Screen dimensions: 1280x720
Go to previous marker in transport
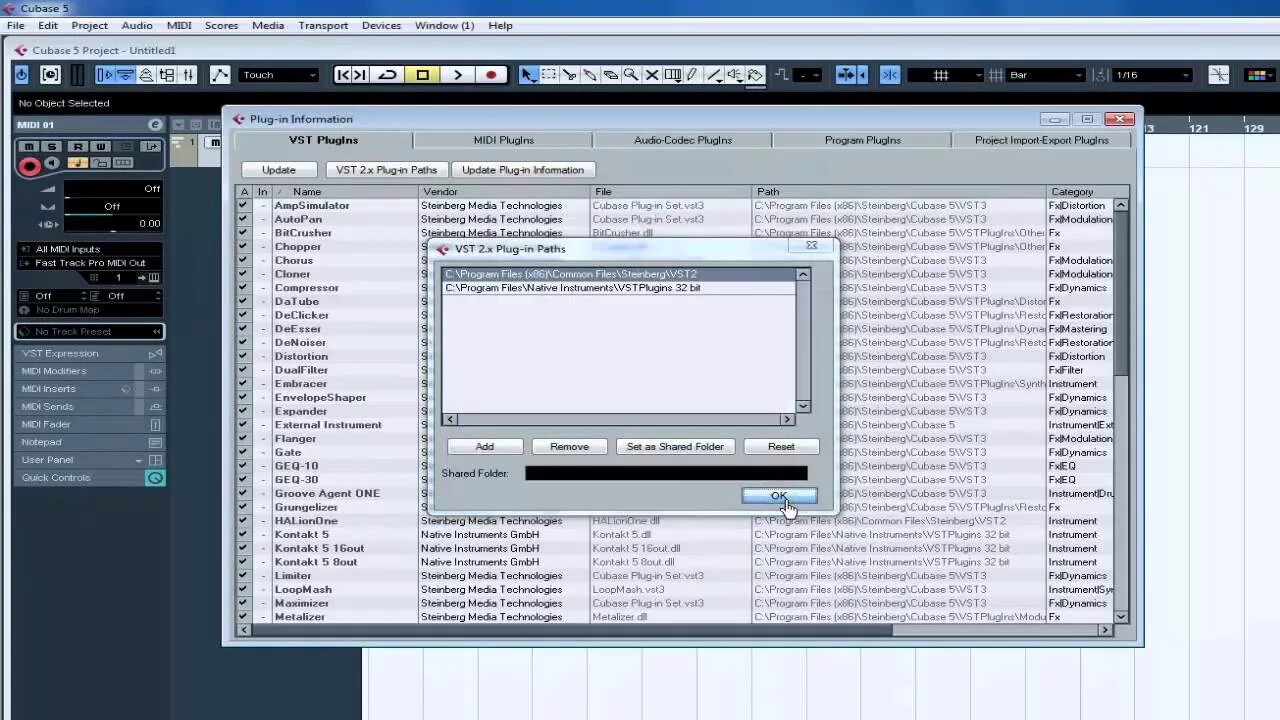tap(343, 75)
